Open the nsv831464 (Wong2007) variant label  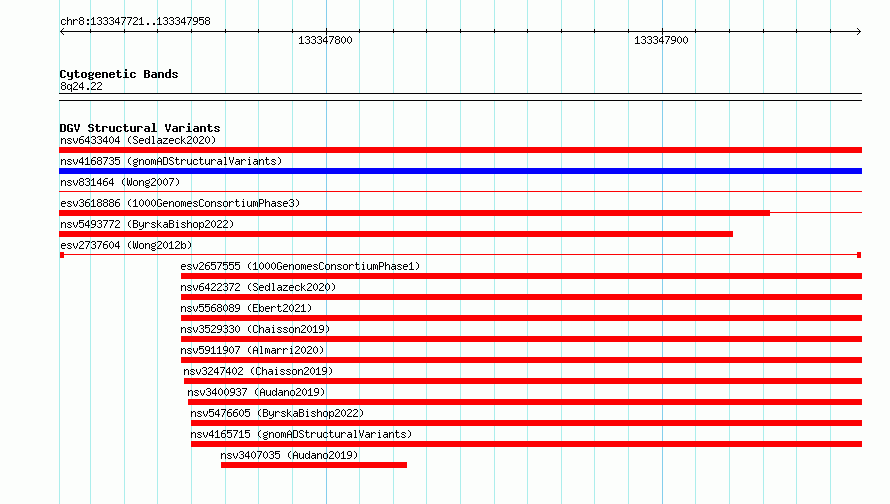click(x=120, y=182)
